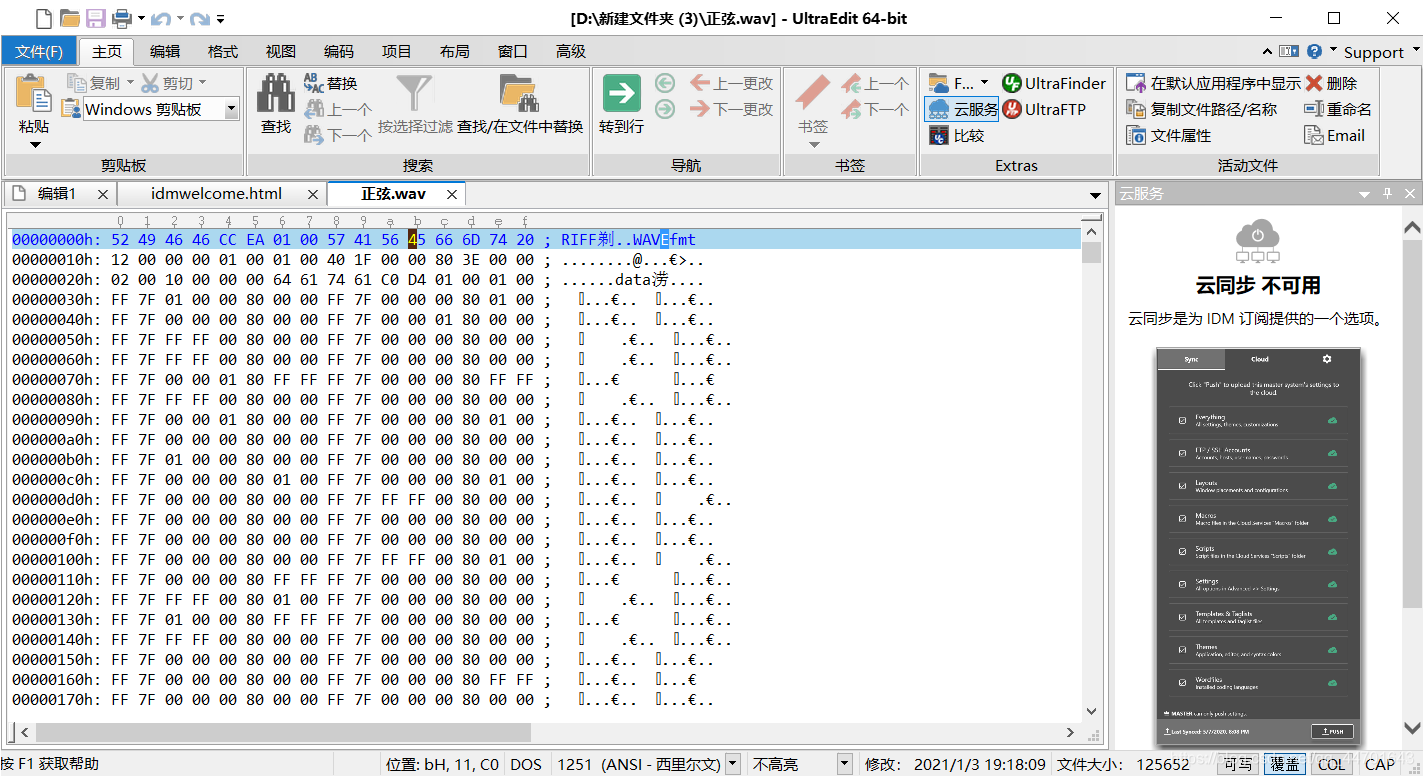Collapse the ribbon with caret arrow
This screenshot has height=777, width=1424.
1268,51
